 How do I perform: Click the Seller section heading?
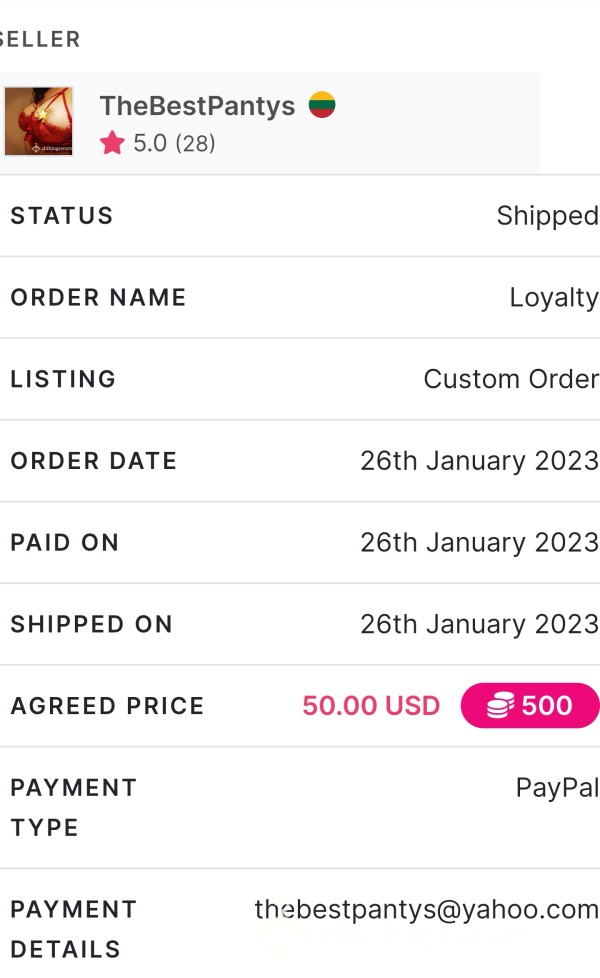click(40, 39)
